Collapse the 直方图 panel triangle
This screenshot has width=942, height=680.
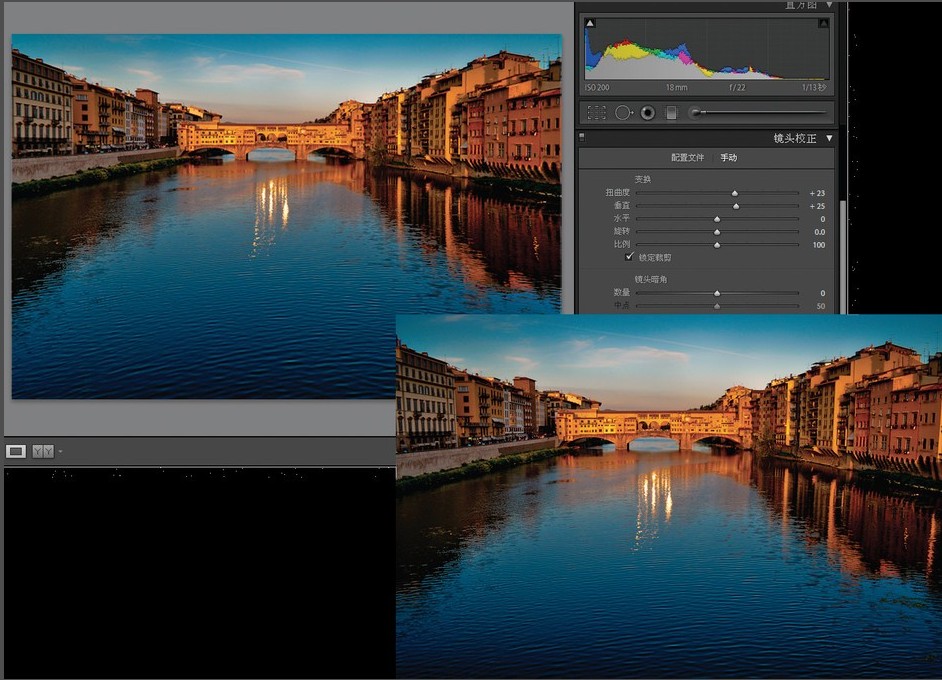coord(829,5)
